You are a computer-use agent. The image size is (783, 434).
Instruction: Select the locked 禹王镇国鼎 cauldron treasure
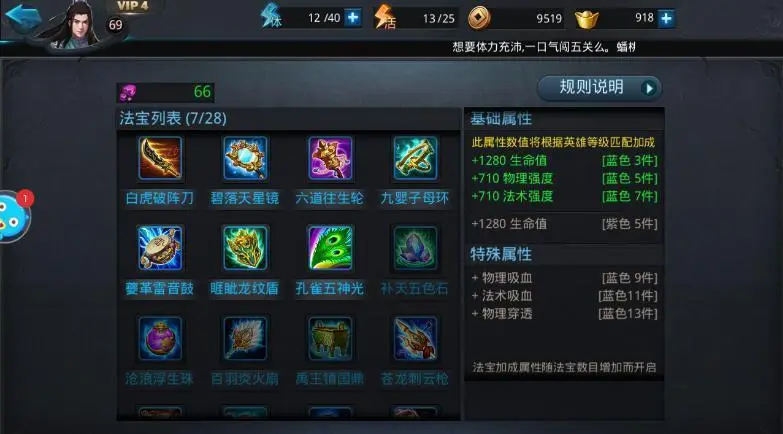click(x=330, y=338)
